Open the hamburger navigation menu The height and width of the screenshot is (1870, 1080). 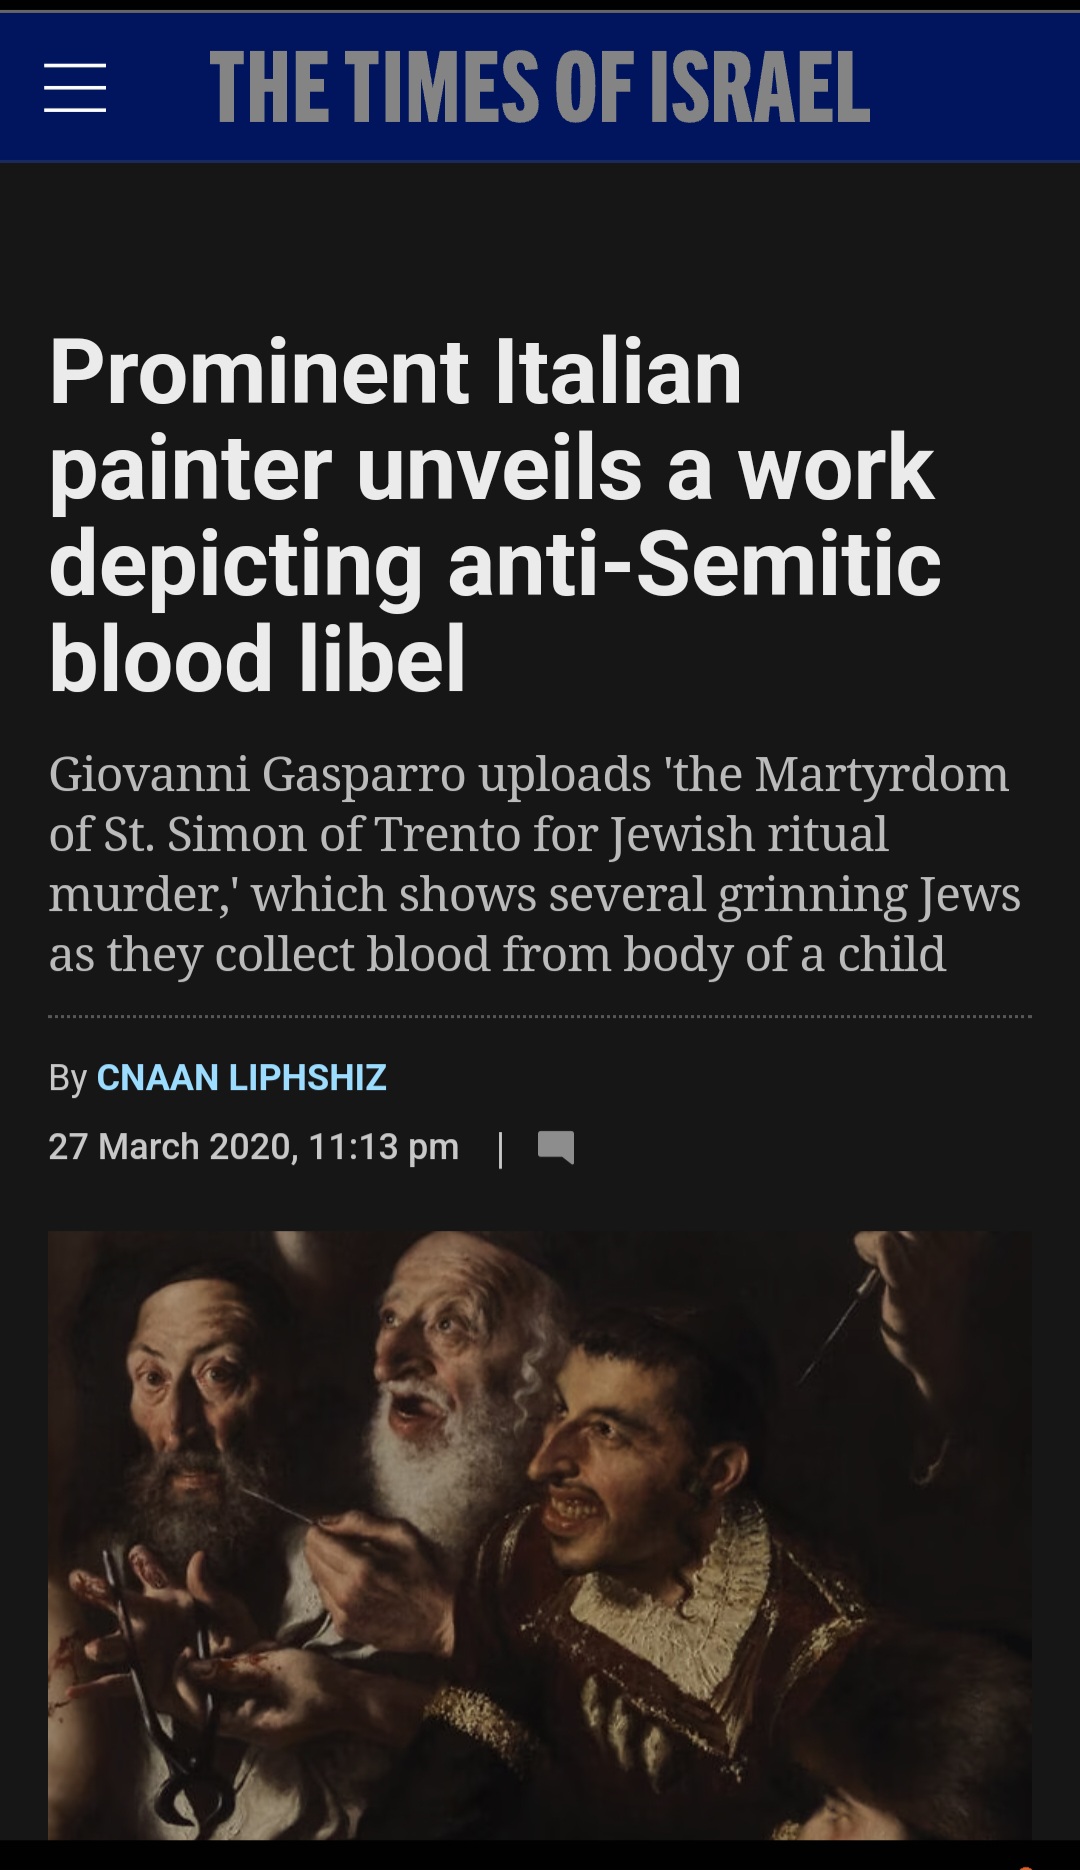pyautogui.click(x=75, y=87)
